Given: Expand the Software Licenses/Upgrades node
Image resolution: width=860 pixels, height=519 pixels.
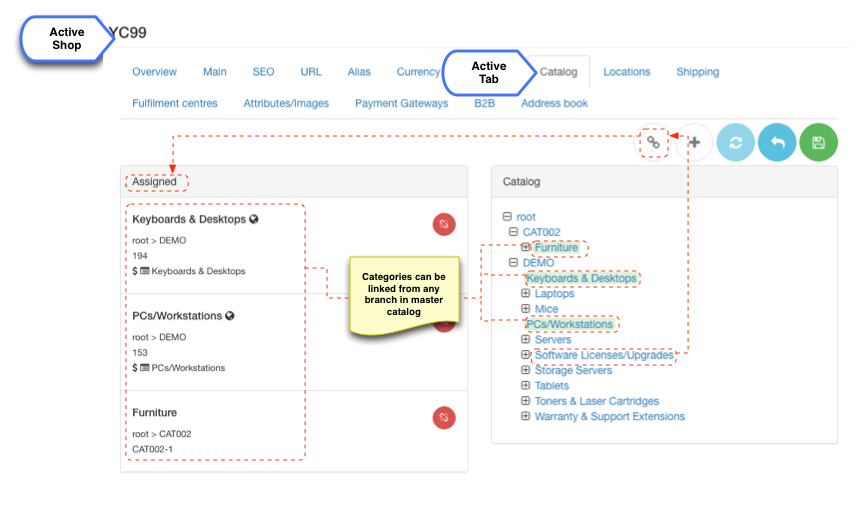Looking at the screenshot, I should 525,355.
